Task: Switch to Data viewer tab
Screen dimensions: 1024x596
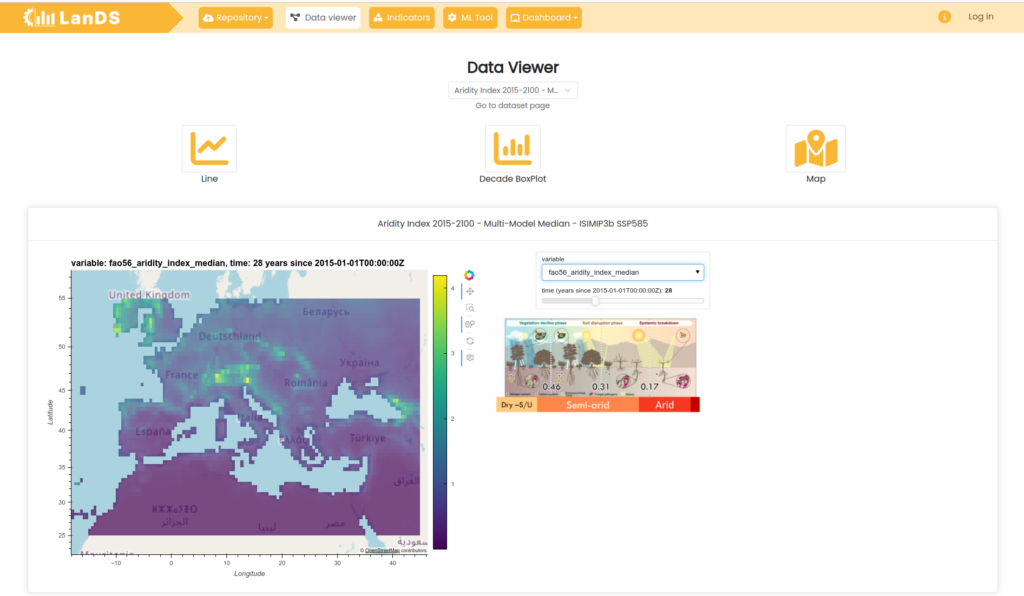Action: (x=323, y=18)
